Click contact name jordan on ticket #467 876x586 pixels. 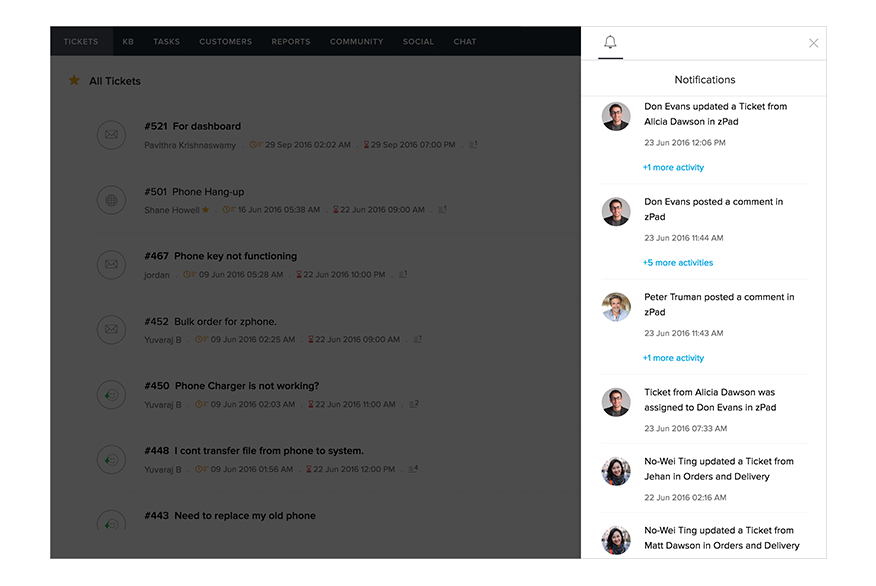coord(156,275)
